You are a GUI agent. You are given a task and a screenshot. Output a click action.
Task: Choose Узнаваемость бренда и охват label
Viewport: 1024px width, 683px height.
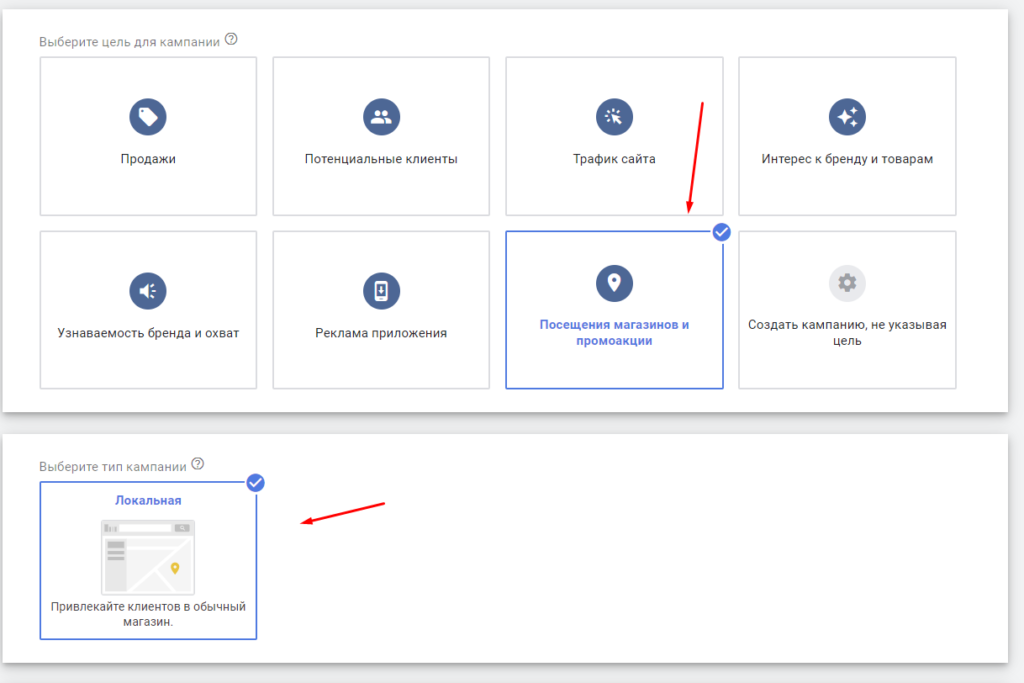point(148,333)
